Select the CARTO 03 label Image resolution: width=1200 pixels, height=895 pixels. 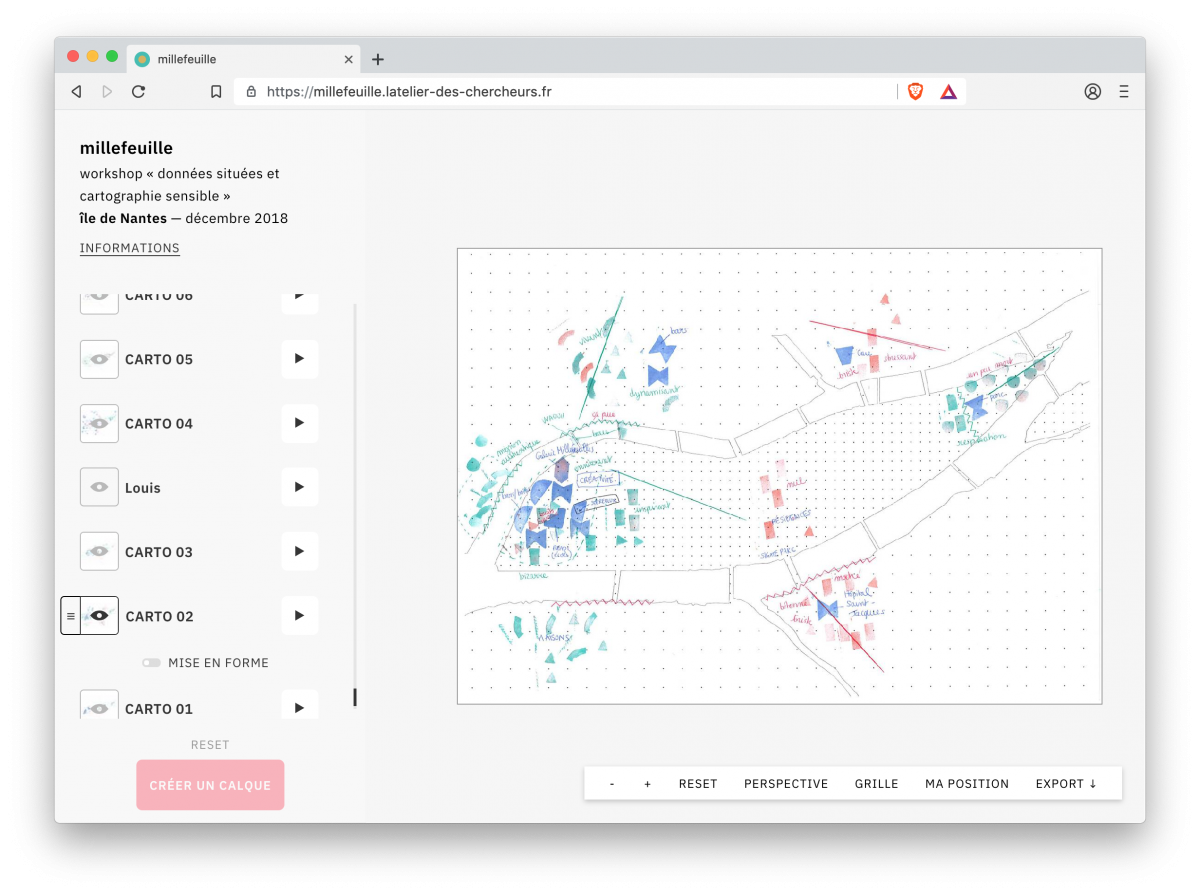(159, 552)
